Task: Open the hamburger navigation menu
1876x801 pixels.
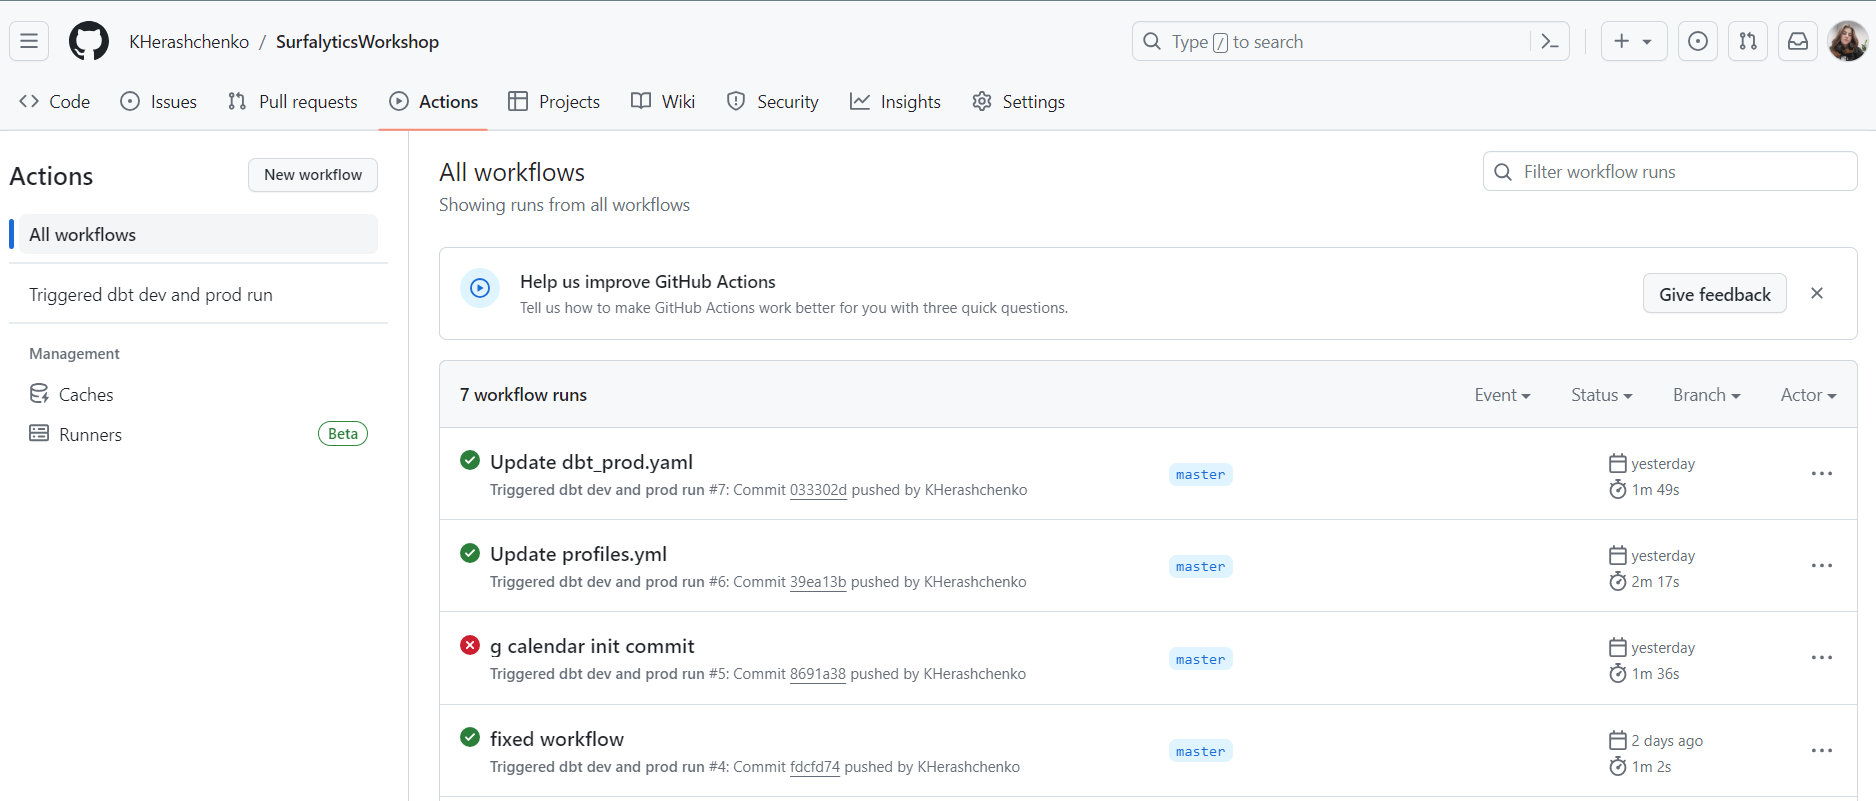Action: point(29,41)
